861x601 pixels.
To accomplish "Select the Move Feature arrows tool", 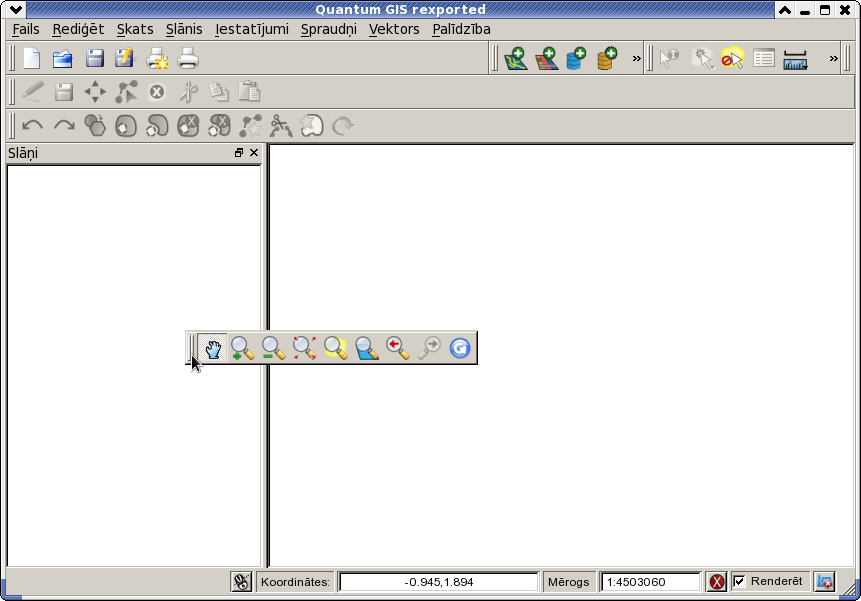I will point(95,92).
